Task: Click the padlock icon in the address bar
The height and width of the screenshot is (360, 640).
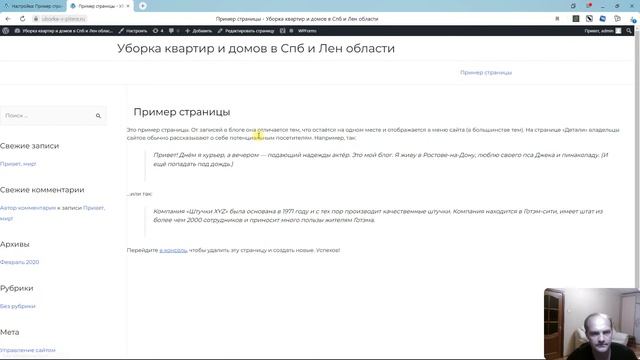Action: point(36,19)
